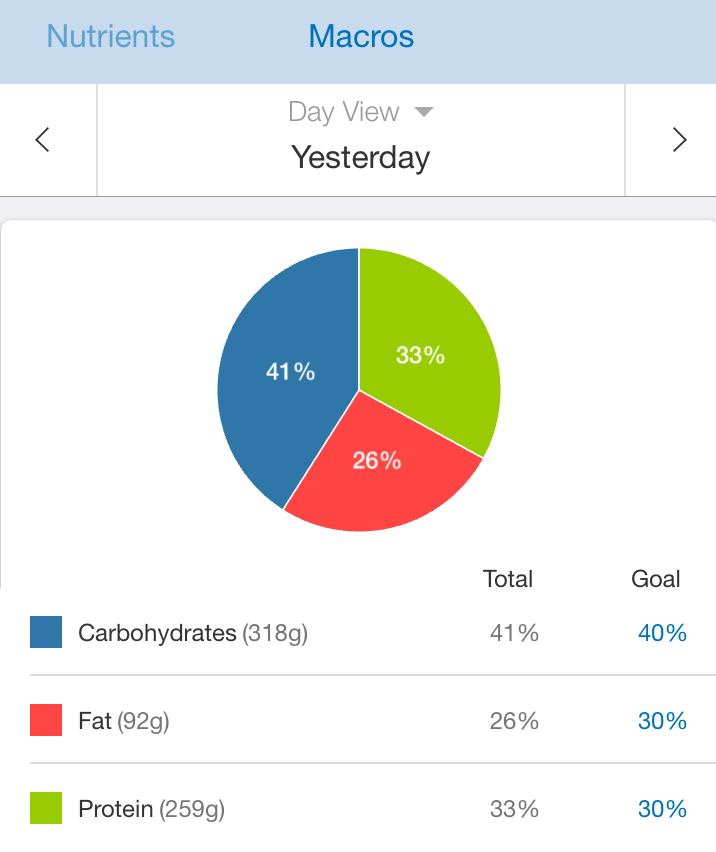Edit the Fat 30% goal
The height and width of the screenshot is (852, 716).
coord(662,721)
